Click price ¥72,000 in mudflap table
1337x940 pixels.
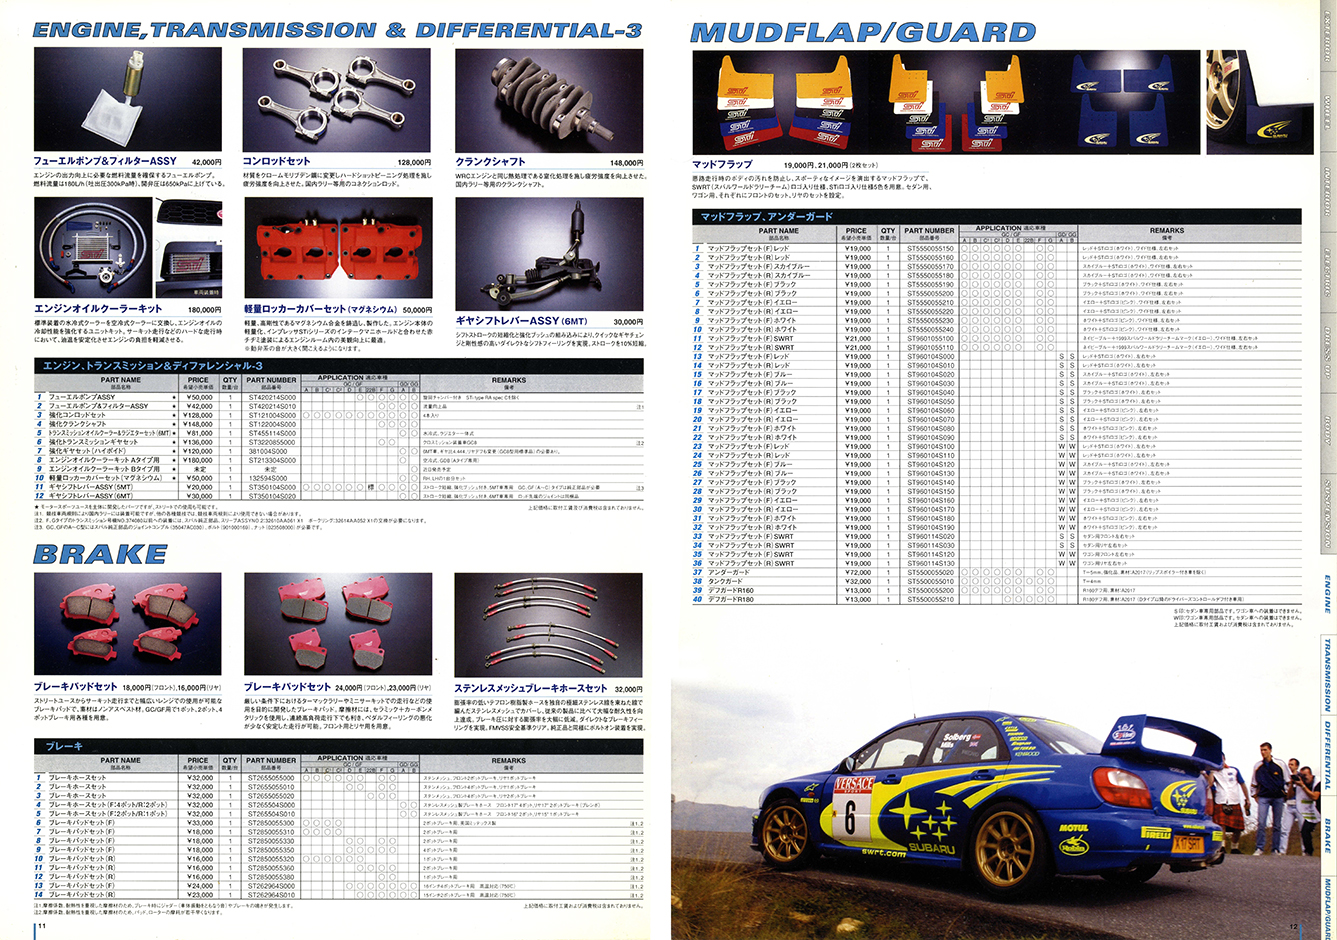(858, 572)
